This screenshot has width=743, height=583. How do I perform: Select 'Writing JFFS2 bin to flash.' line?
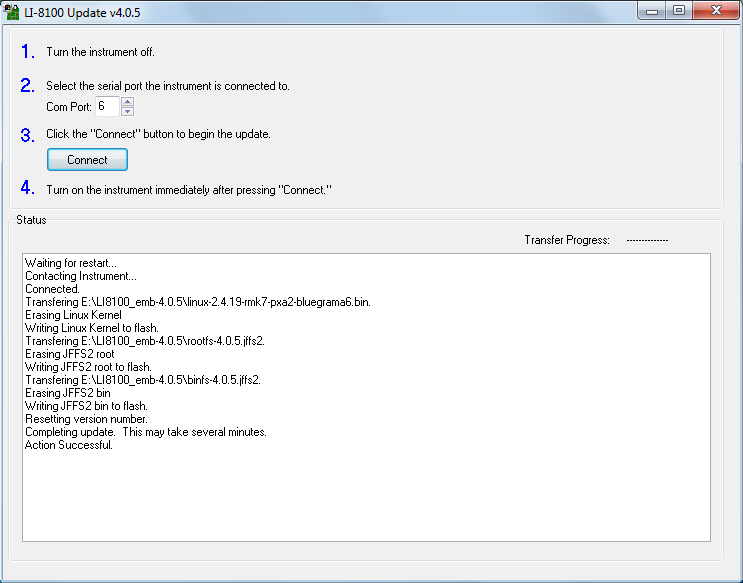(86, 406)
